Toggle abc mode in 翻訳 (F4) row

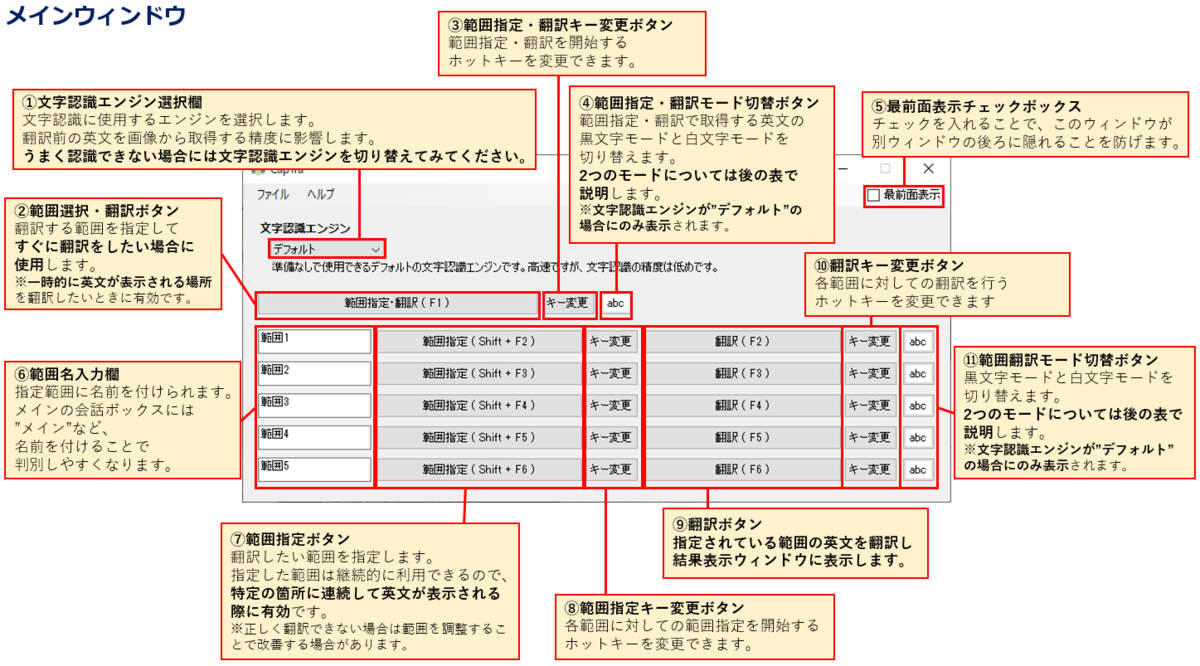click(x=918, y=406)
